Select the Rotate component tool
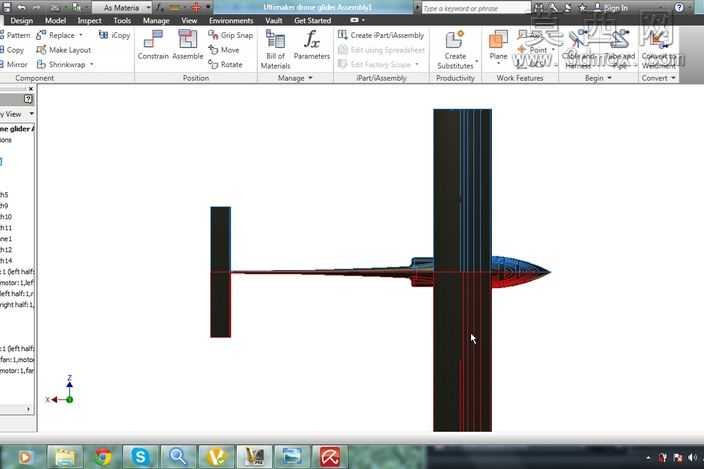704x469 pixels. [x=225, y=65]
